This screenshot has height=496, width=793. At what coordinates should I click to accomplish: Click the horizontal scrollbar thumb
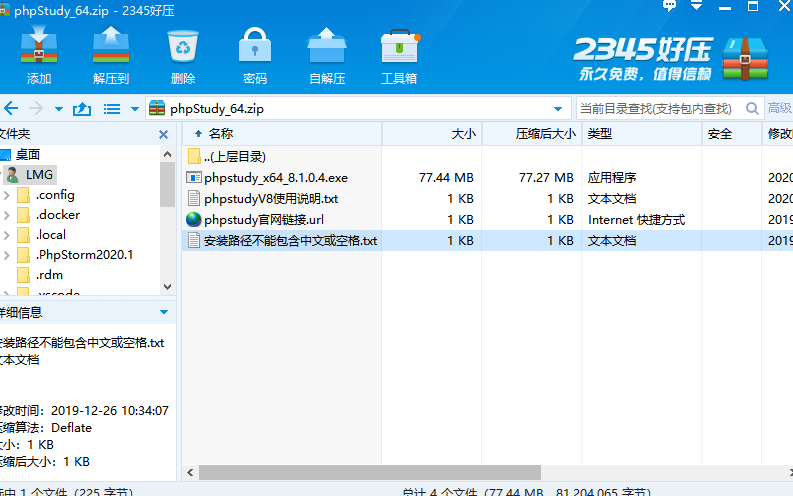tap(370, 472)
